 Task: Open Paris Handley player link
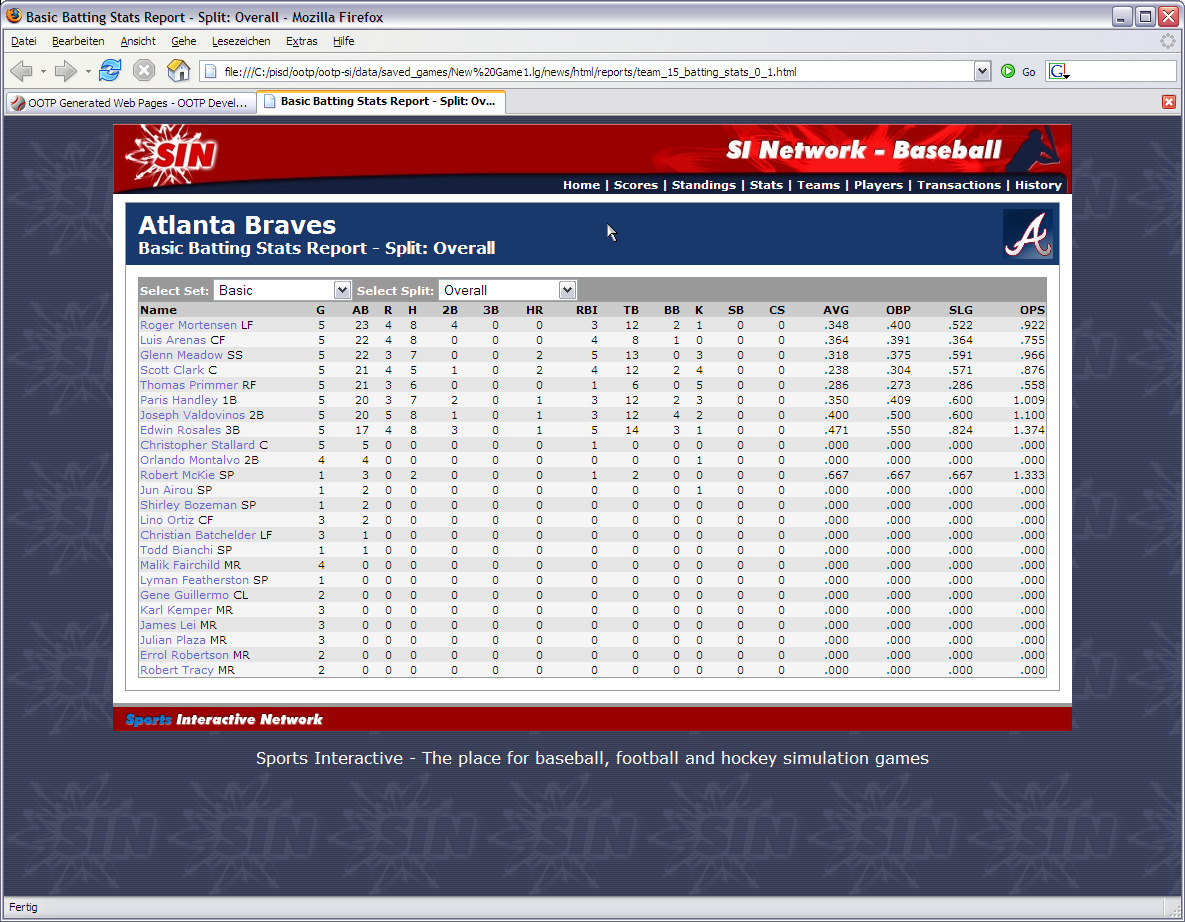pyautogui.click(x=178, y=401)
